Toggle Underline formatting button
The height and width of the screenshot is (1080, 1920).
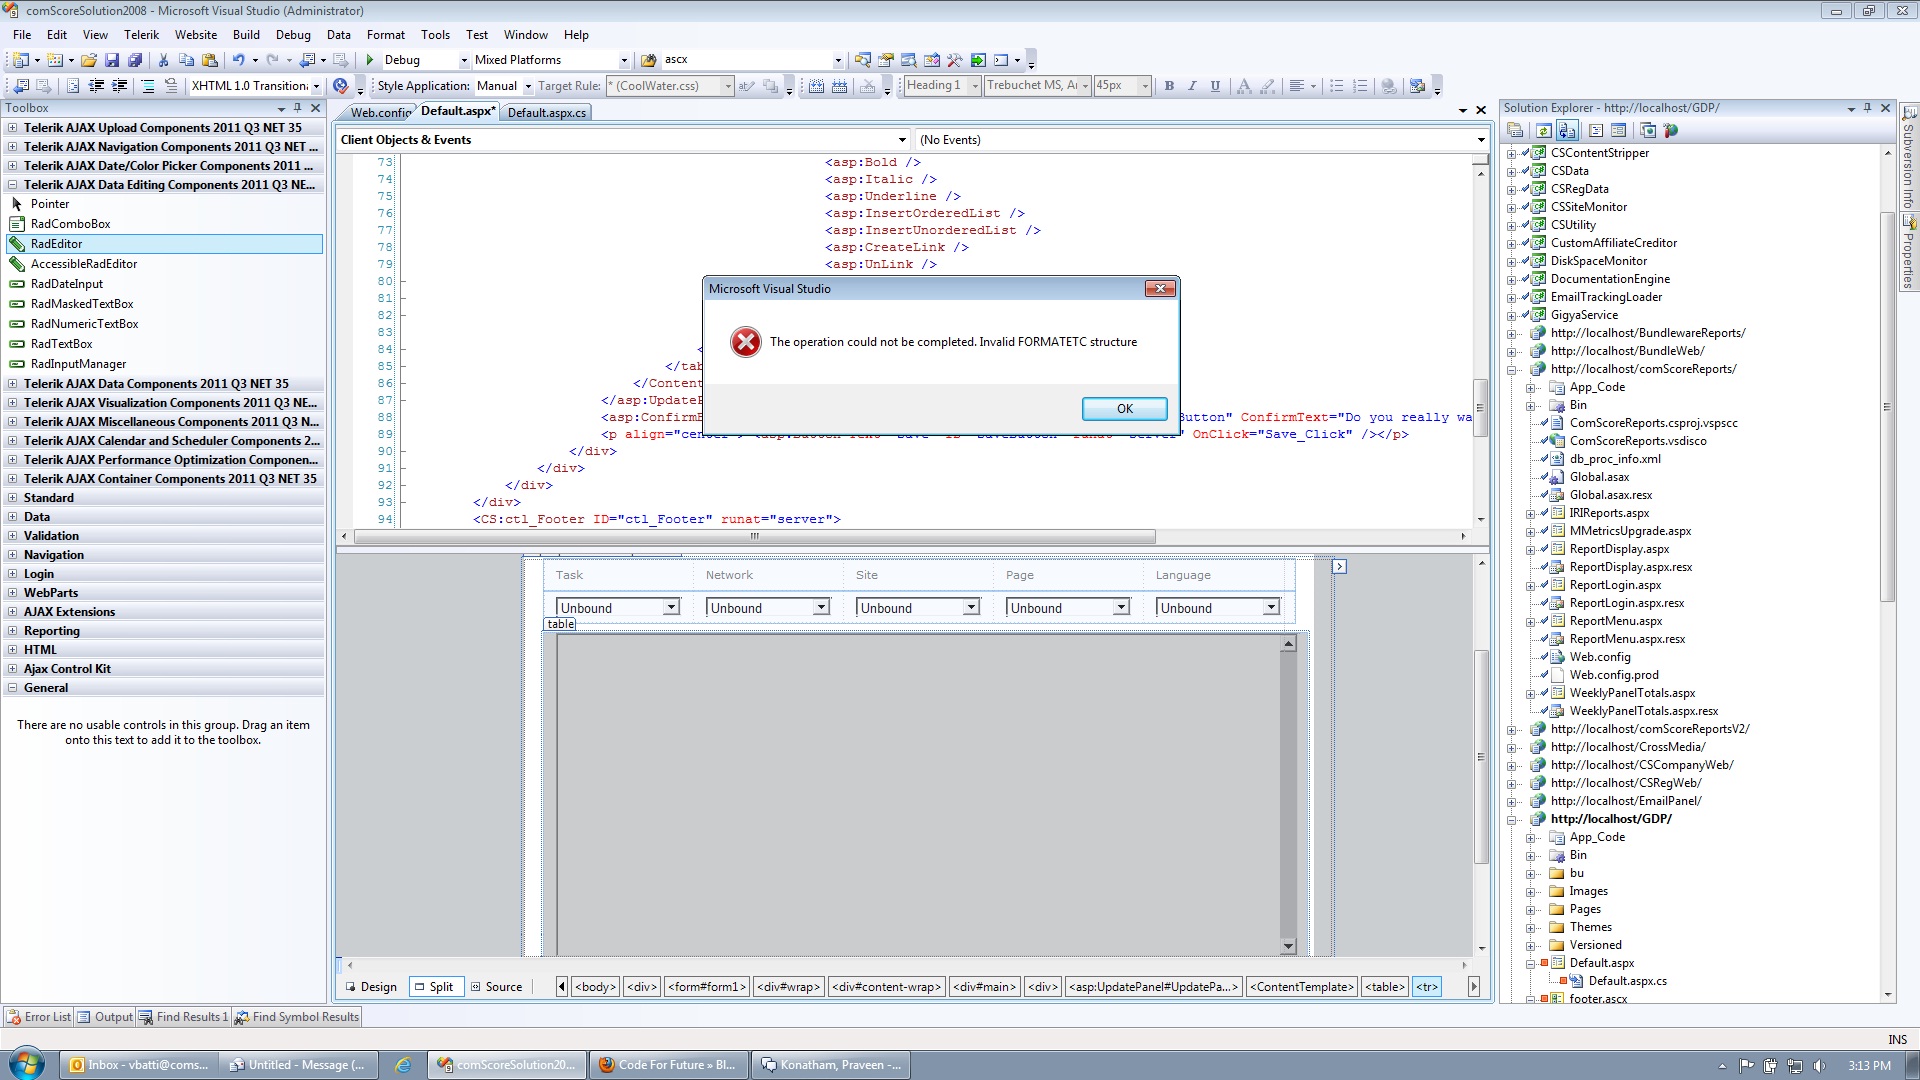[1215, 86]
